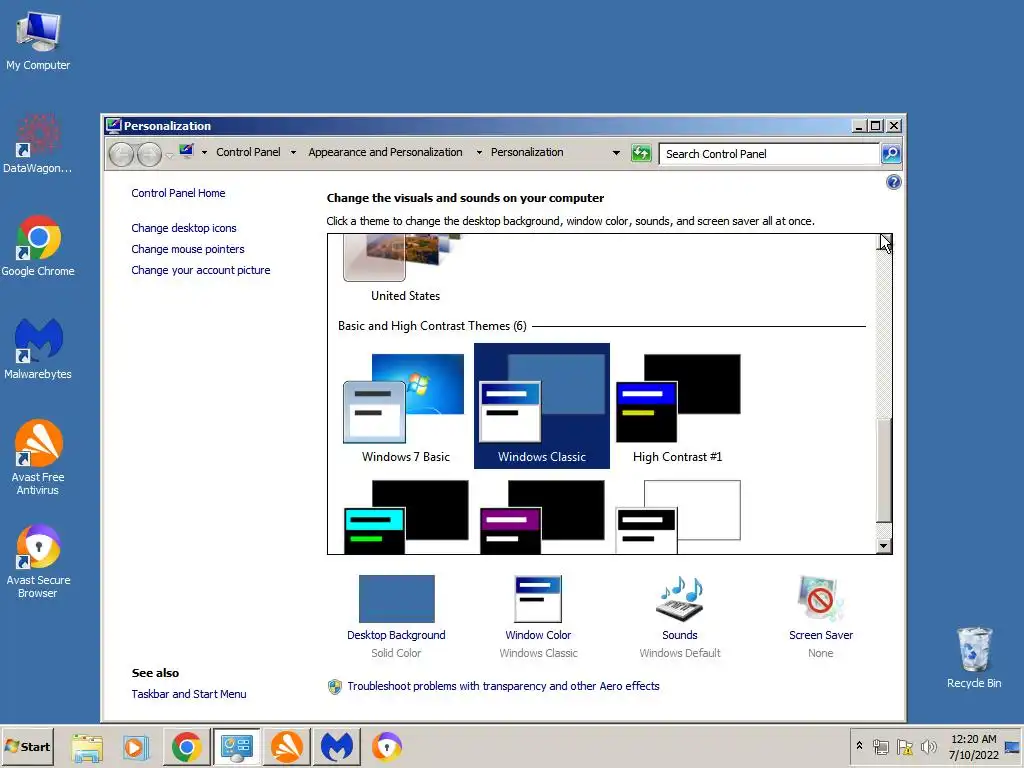The image size is (1024, 768).
Task: Open Help question mark icon
Action: [893, 182]
